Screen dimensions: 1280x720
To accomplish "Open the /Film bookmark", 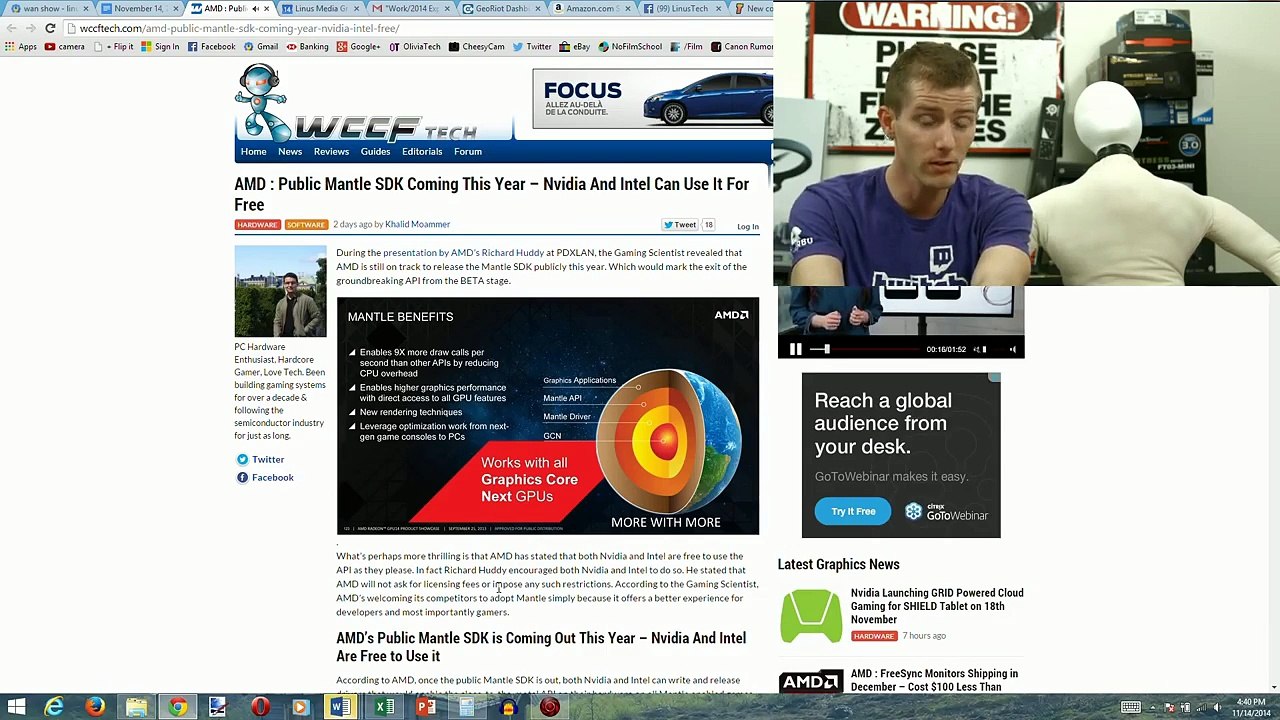I will click(687, 47).
